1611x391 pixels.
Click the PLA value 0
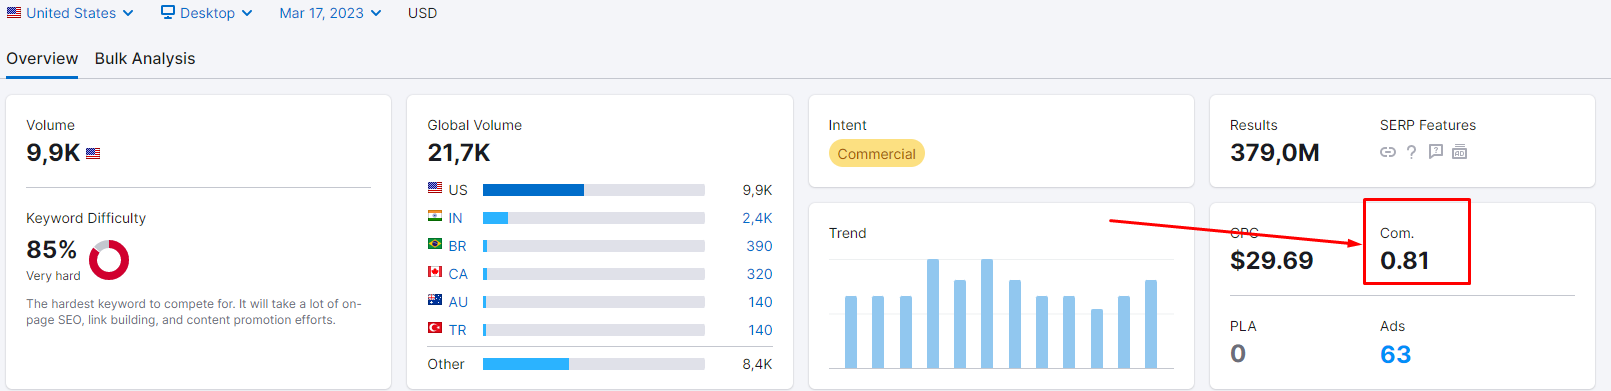coord(1238,354)
